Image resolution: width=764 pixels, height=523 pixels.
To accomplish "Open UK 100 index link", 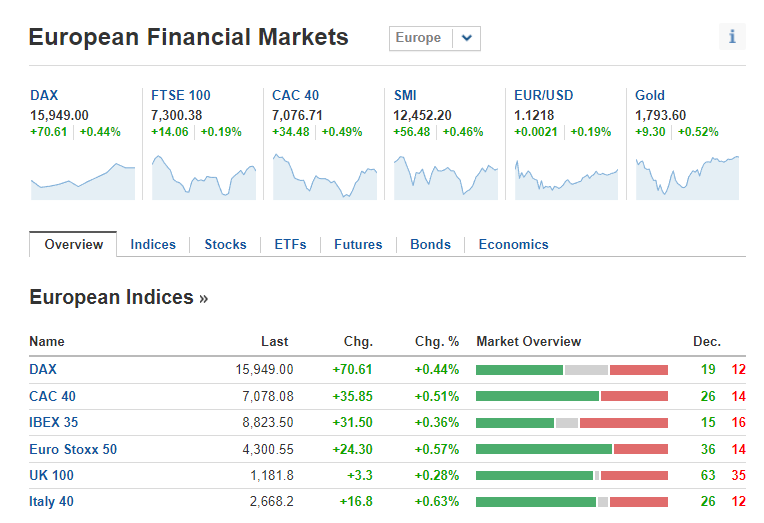I will tap(51, 475).
